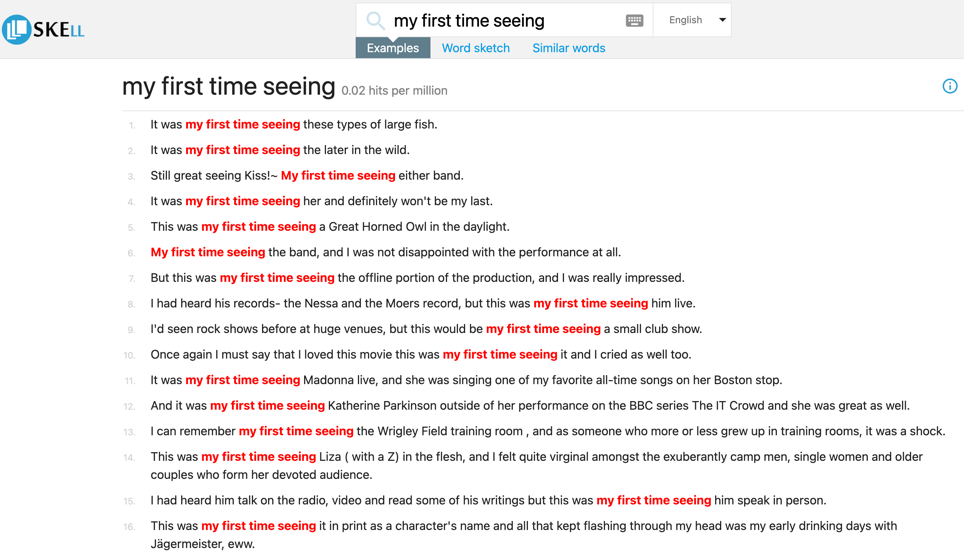
Task: Click the SKELL logo text
Action: pos(59,30)
